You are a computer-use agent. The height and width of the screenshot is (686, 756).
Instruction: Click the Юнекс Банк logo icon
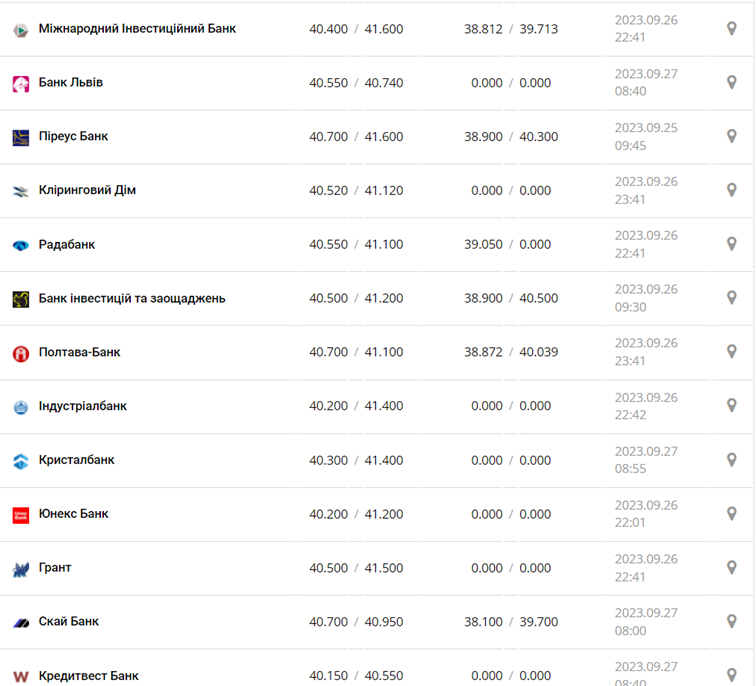point(21,515)
